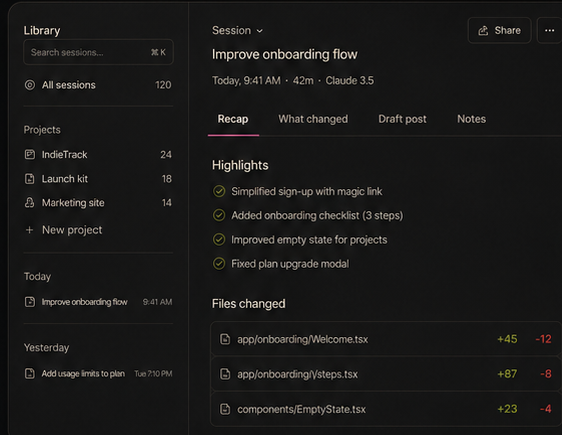Click the plus icon beside New project

(x=30, y=230)
